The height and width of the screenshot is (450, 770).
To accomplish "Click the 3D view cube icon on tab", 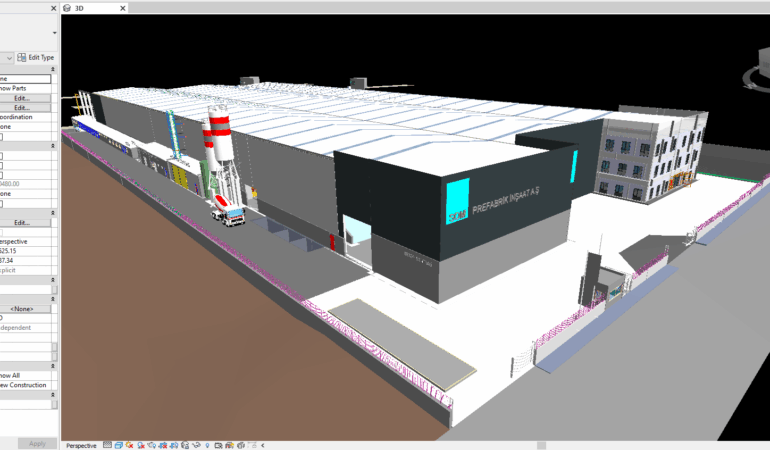I will tap(67, 7).
